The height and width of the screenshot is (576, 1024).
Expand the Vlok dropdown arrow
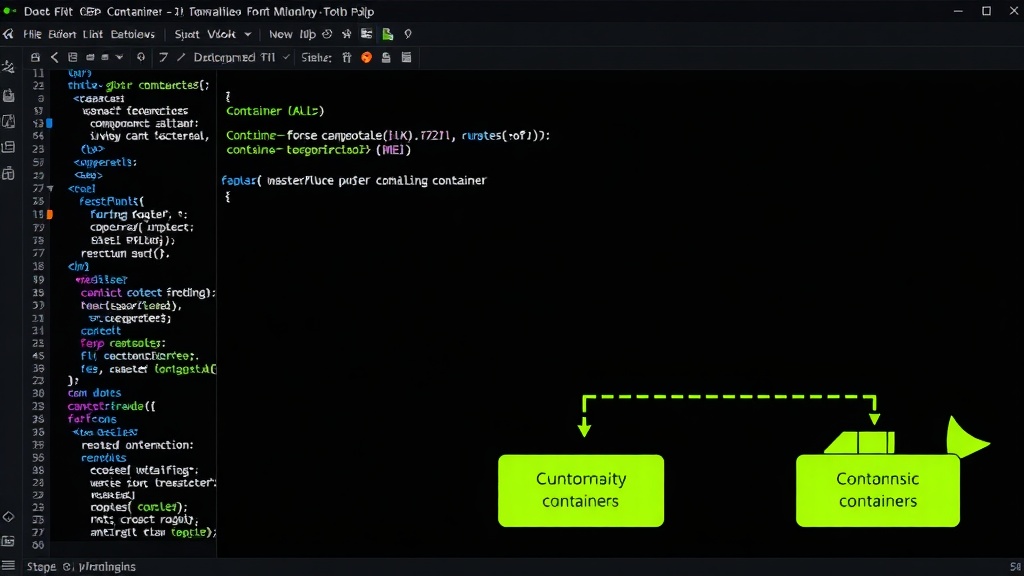(x=248, y=34)
